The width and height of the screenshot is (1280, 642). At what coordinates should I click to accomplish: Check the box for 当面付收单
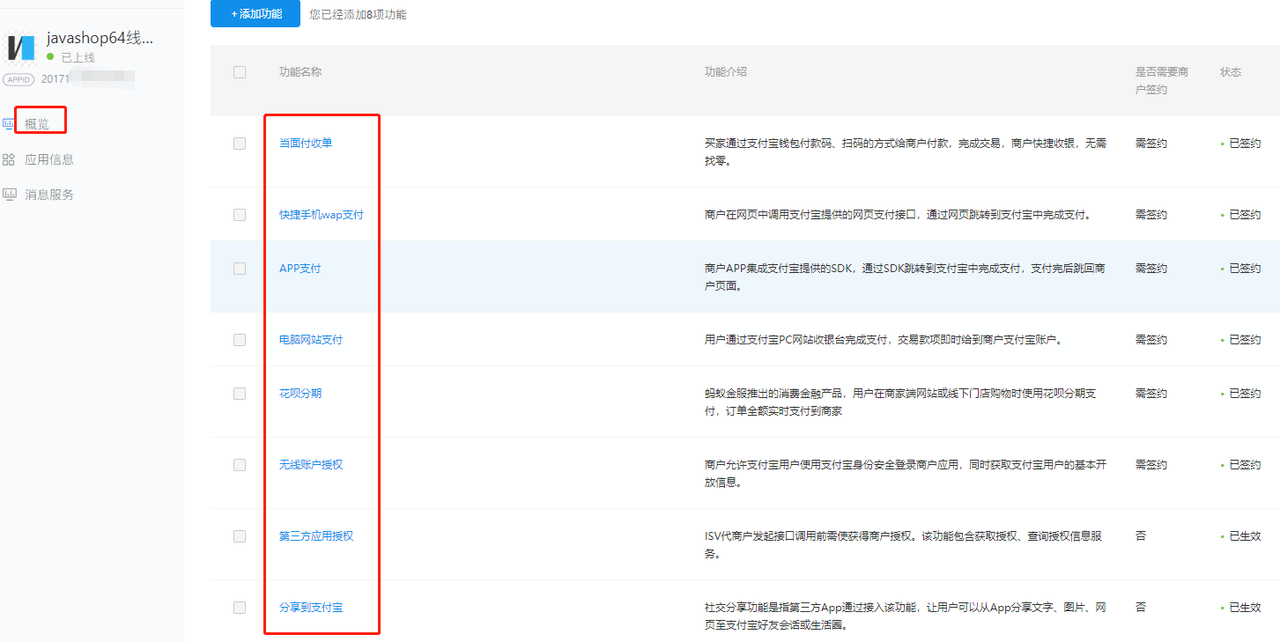(239, 143)
